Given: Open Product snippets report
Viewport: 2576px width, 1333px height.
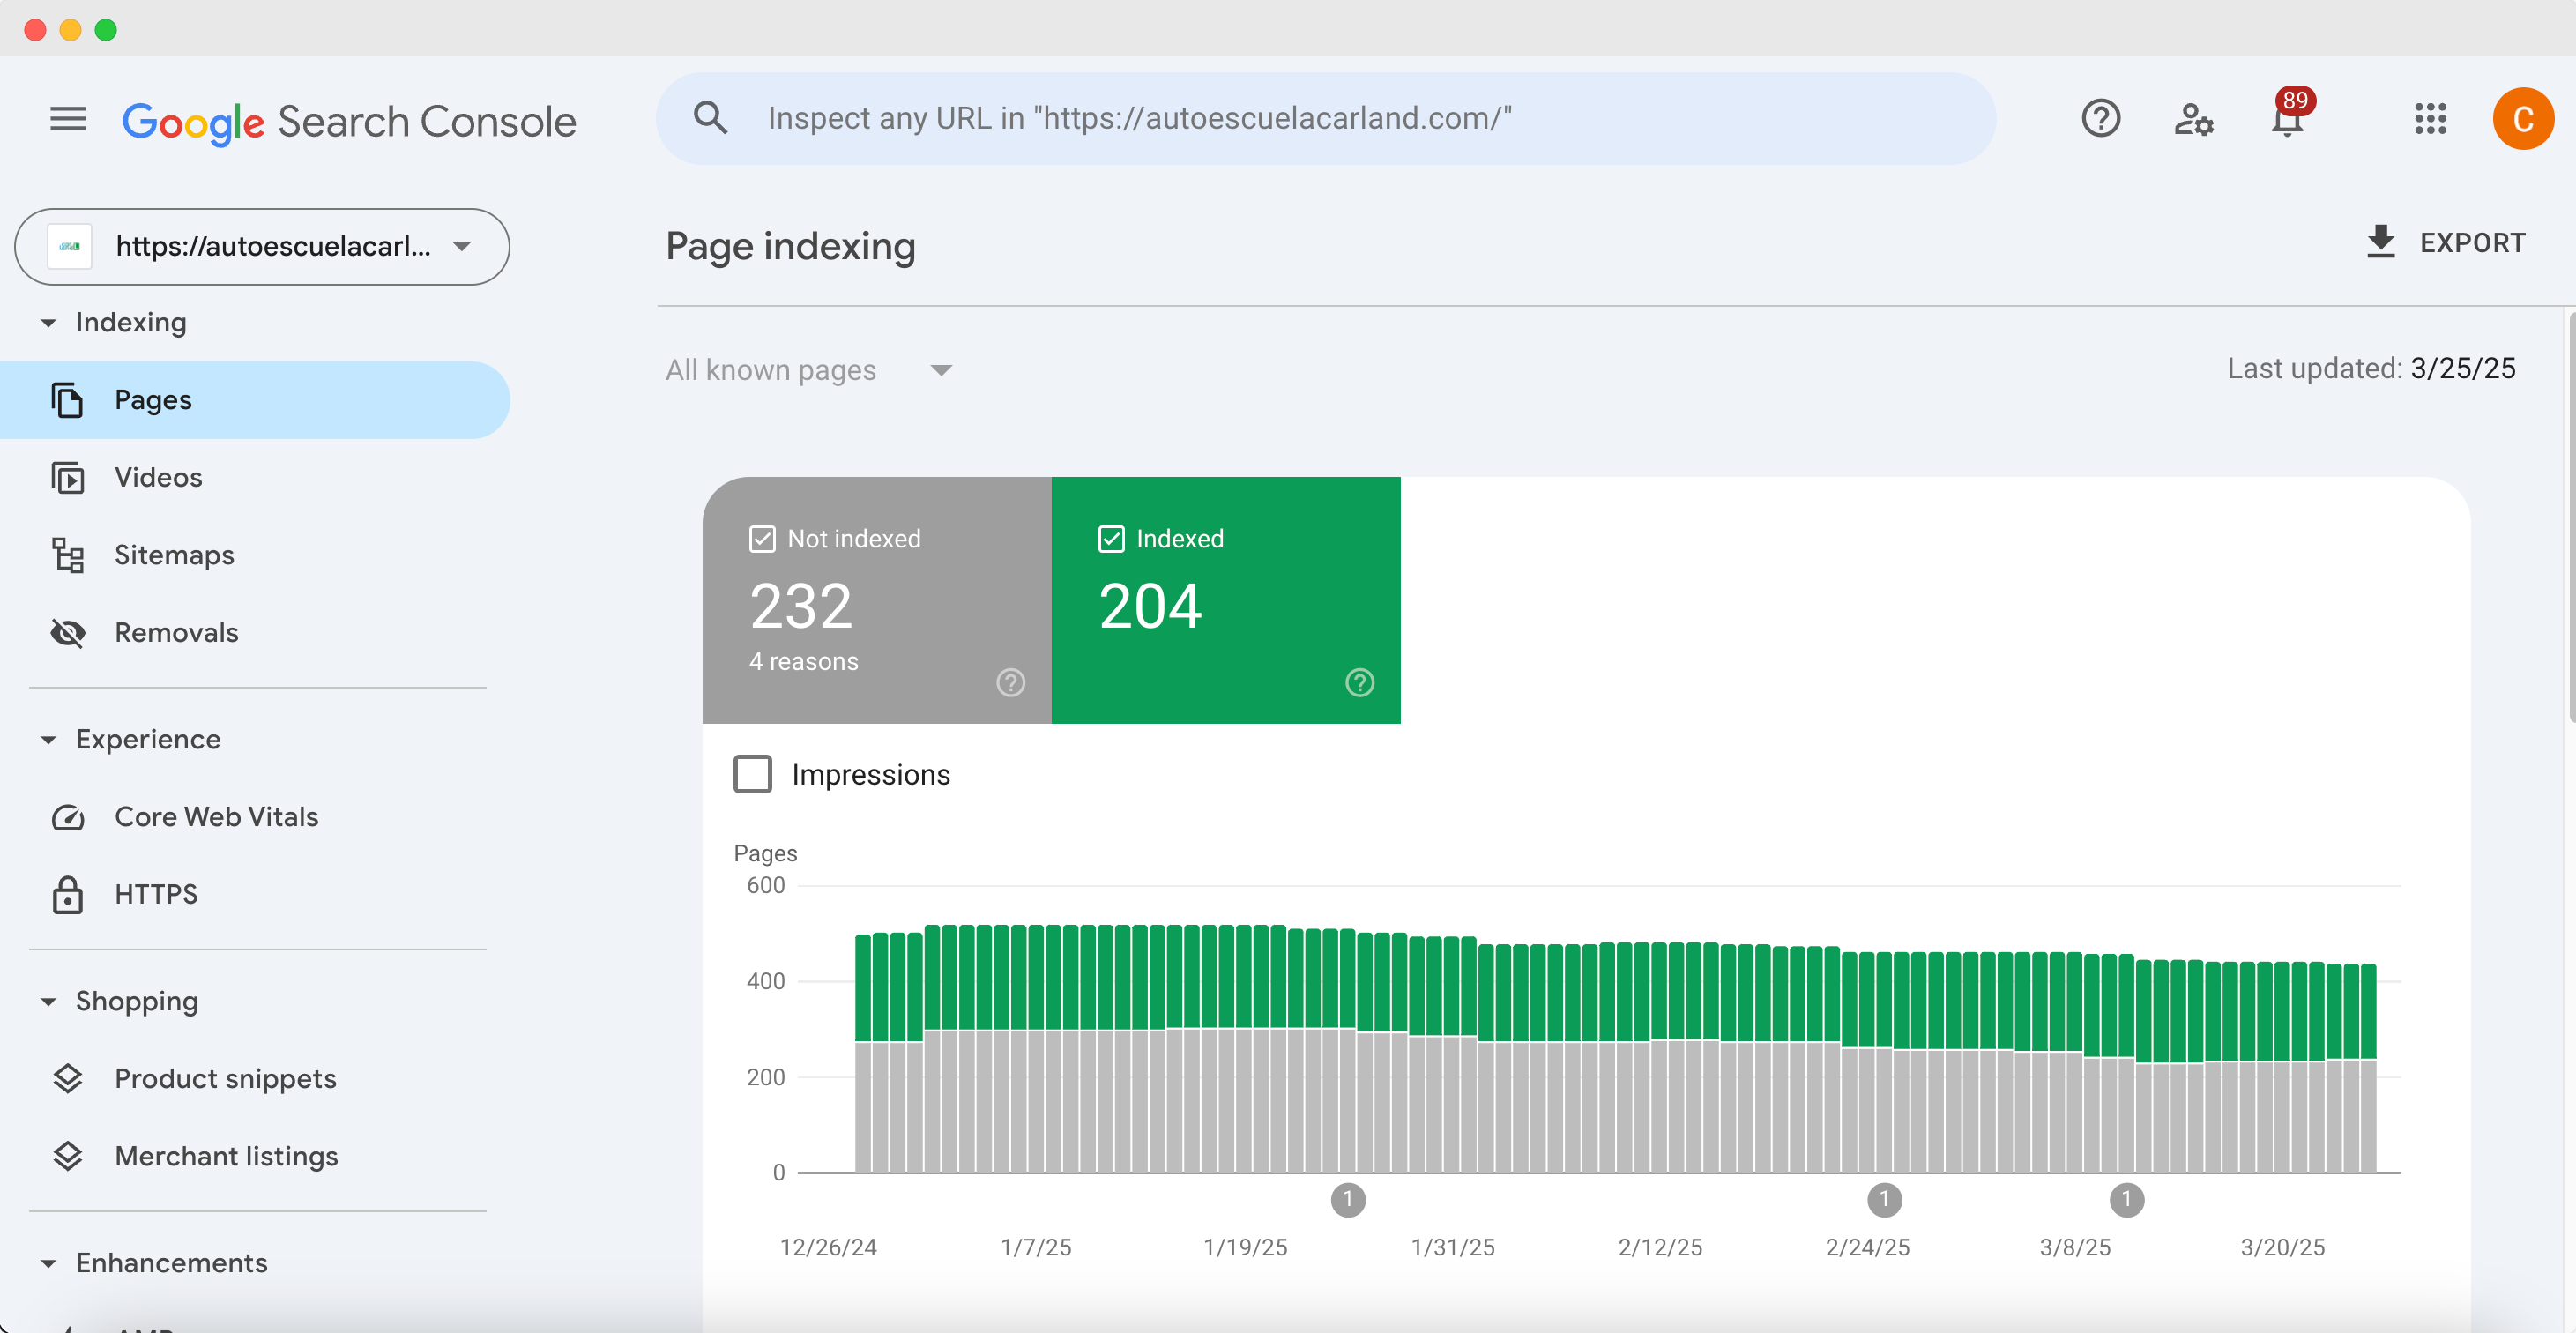Looking at the screenshot, I should point(255,1079).
